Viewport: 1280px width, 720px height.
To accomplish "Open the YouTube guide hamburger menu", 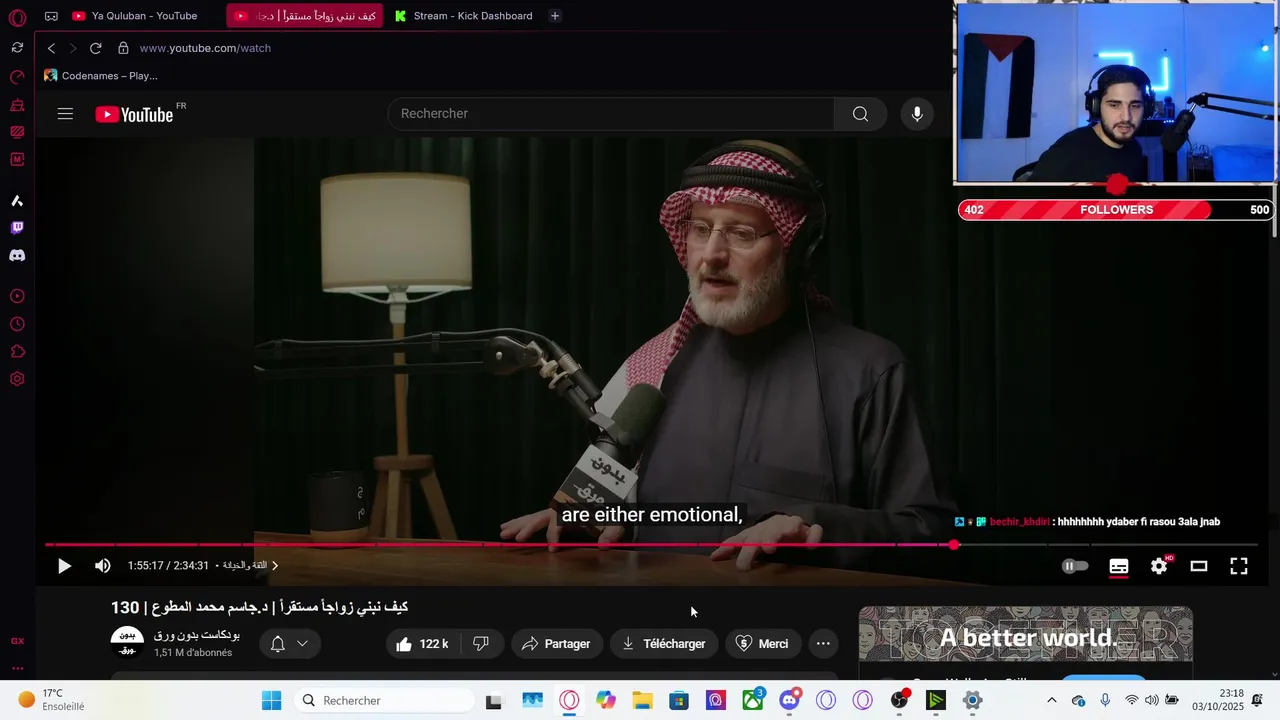I will pyautogui.click(x=65, y=114).
